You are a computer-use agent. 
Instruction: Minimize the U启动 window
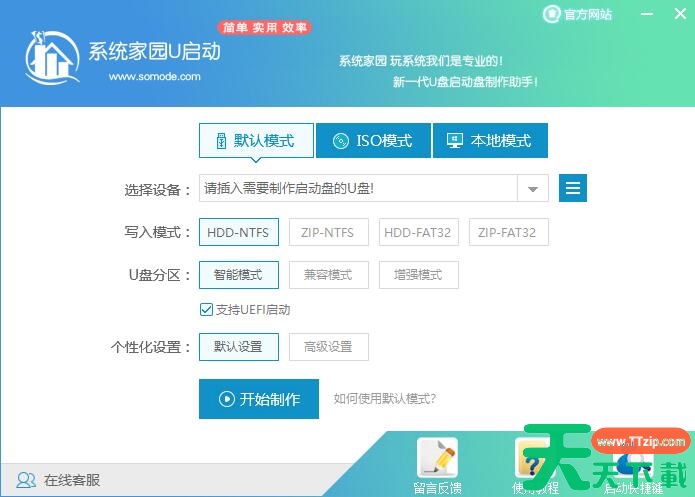coord(648,14)
